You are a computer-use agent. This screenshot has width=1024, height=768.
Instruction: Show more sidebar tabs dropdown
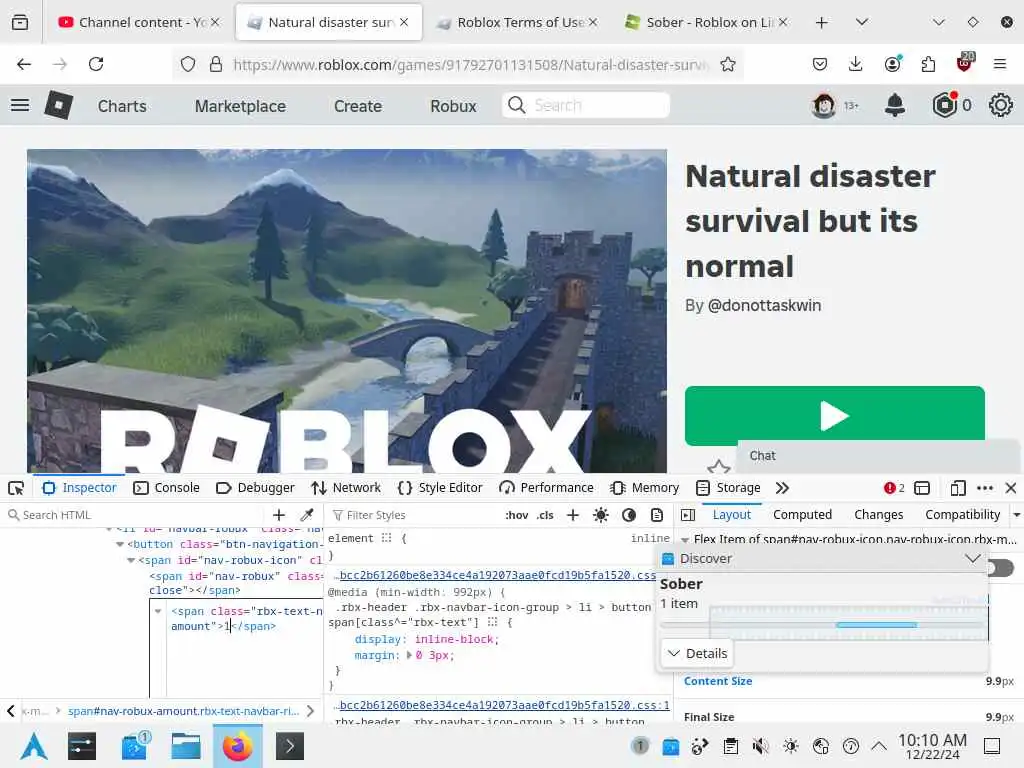(x=1017, y=515)
